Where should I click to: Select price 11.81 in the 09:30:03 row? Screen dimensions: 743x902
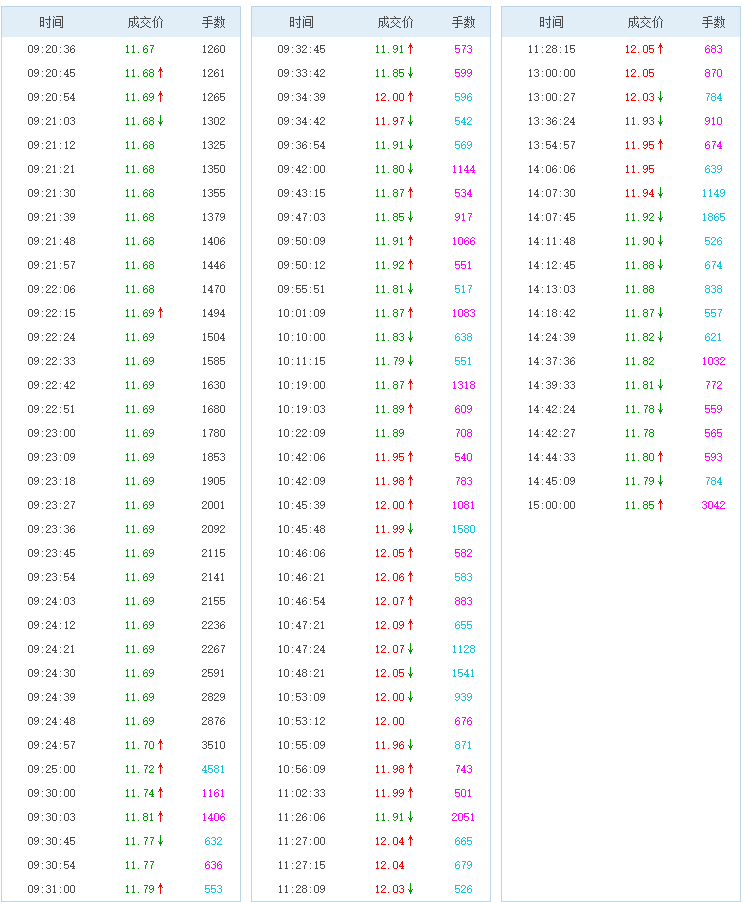(140, 817)
